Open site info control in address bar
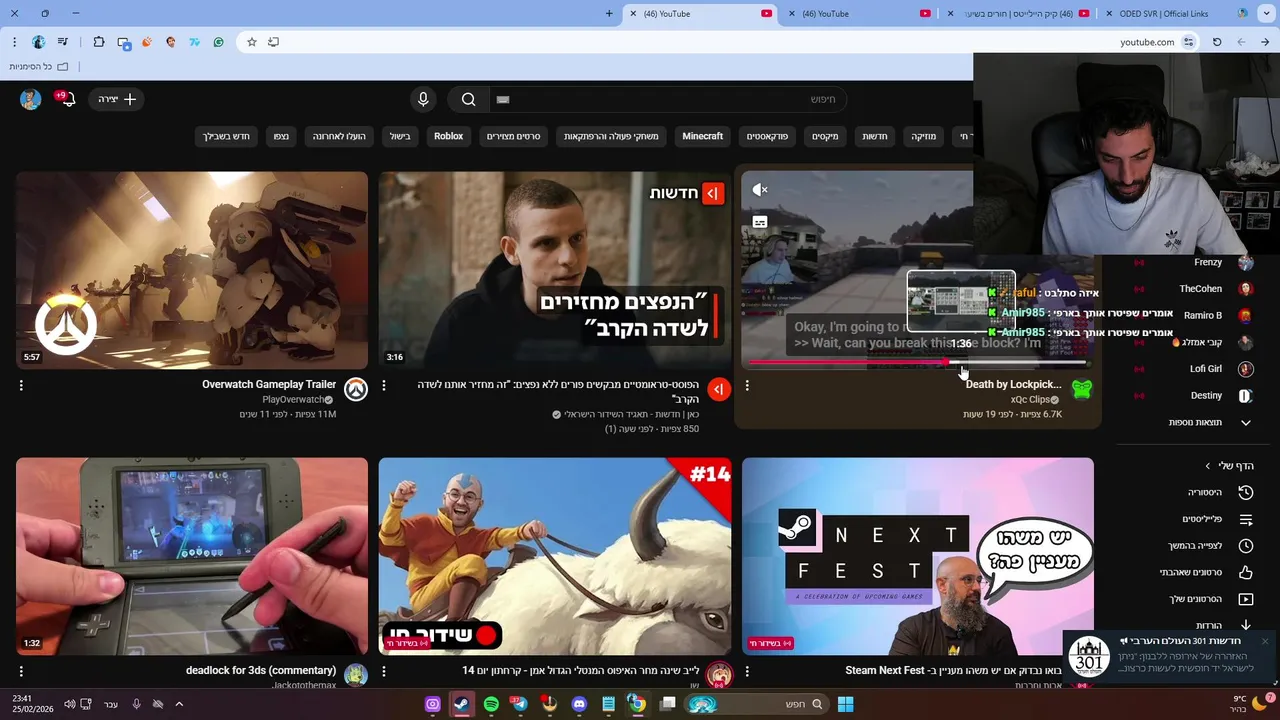This screenshot has height=720, width=1280. (x=1188, y=42)
